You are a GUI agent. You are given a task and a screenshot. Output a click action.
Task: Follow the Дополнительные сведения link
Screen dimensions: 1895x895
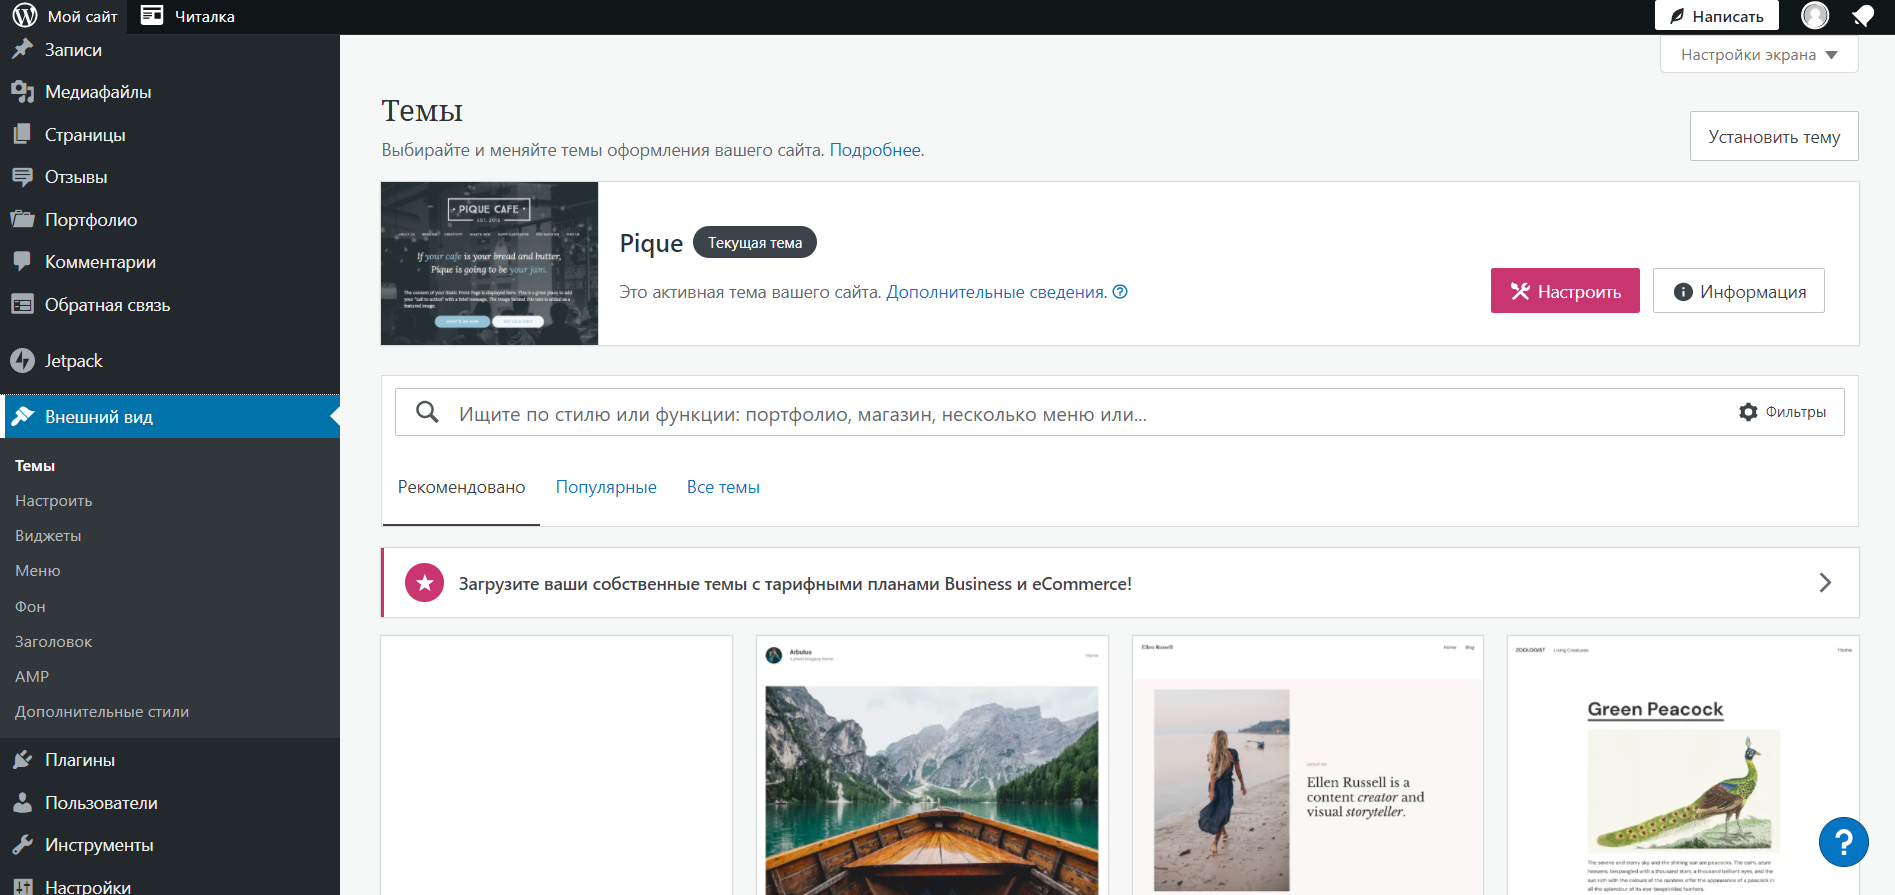pos(996,292)
